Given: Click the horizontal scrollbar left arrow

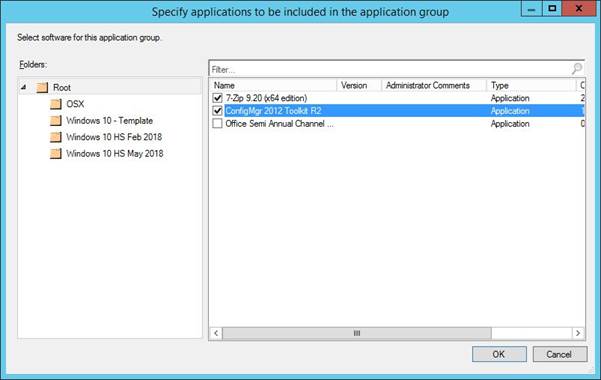Looking at the screenshot, I should click(216, 333).
